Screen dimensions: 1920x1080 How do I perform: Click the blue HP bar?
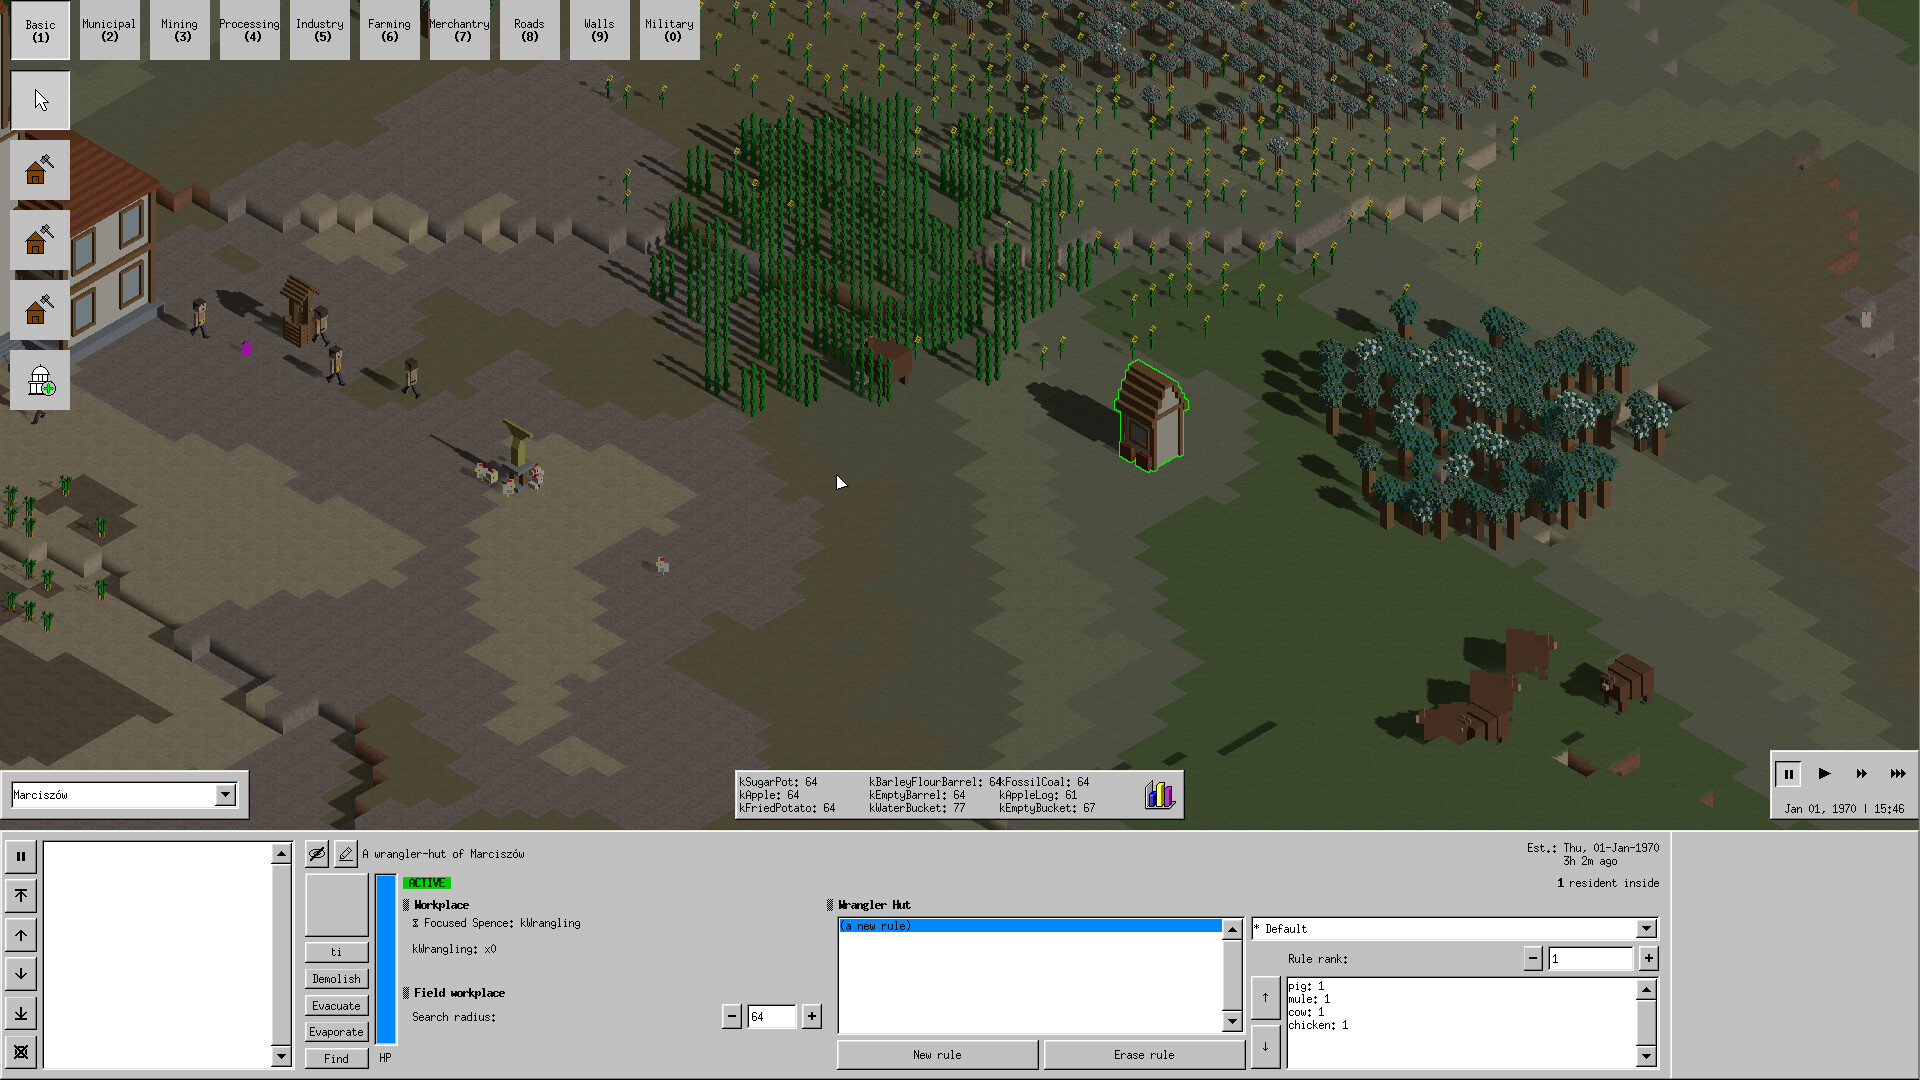click(x=385, y=958)
